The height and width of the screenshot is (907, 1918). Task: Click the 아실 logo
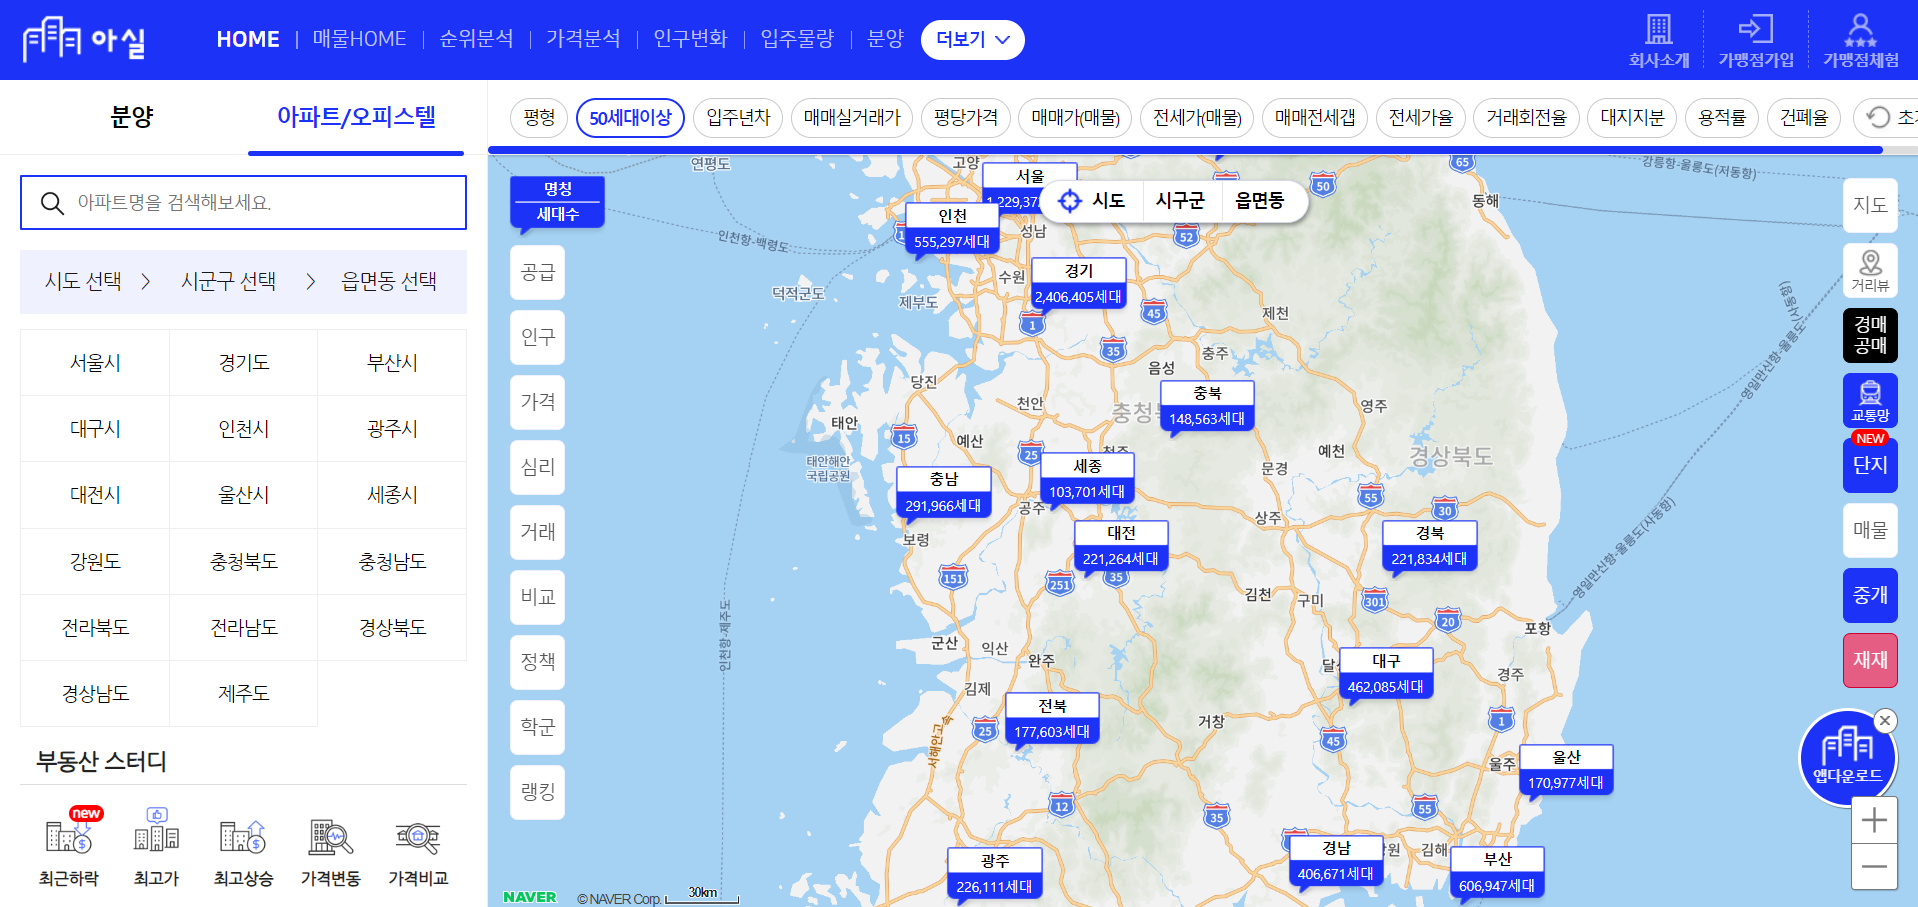click(x=85, y=40)
